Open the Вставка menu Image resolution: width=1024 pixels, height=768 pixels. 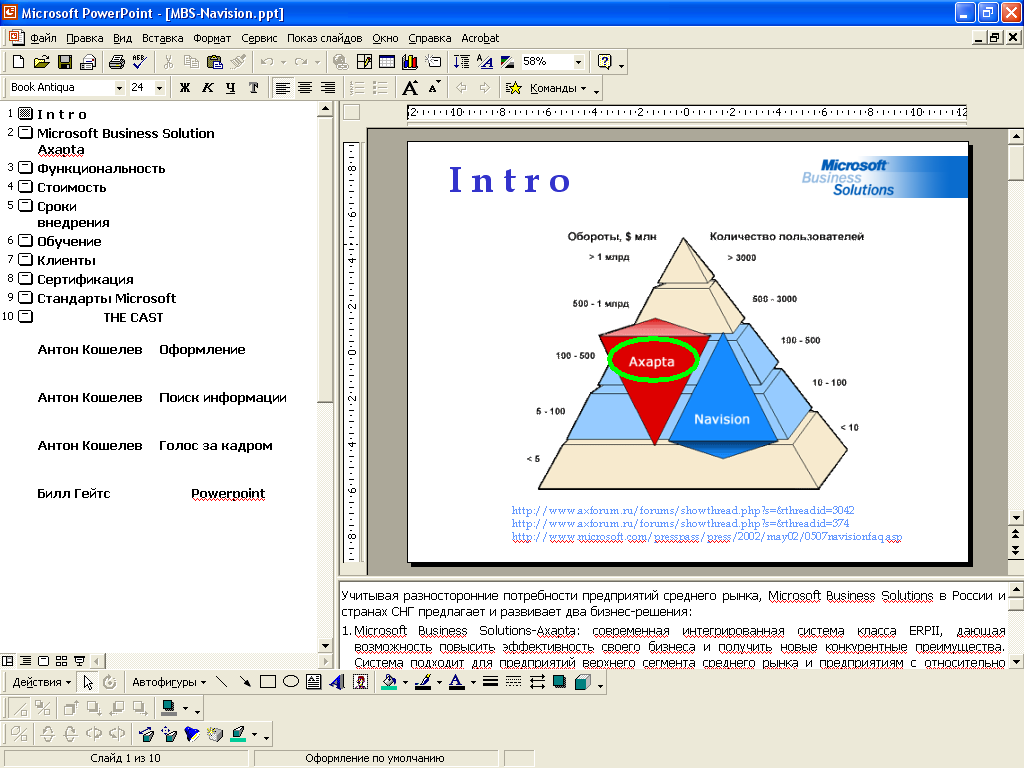(163, 38)
